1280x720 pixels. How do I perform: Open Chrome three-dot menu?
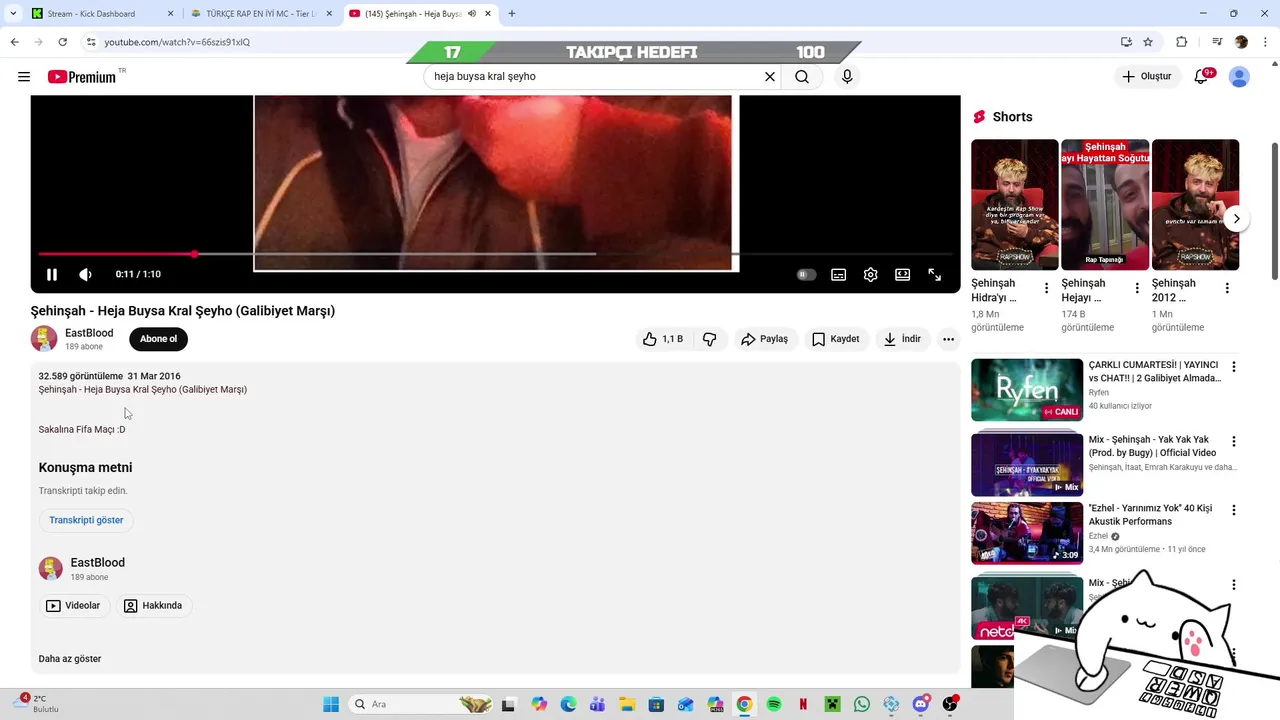[x=1265, y=42]
